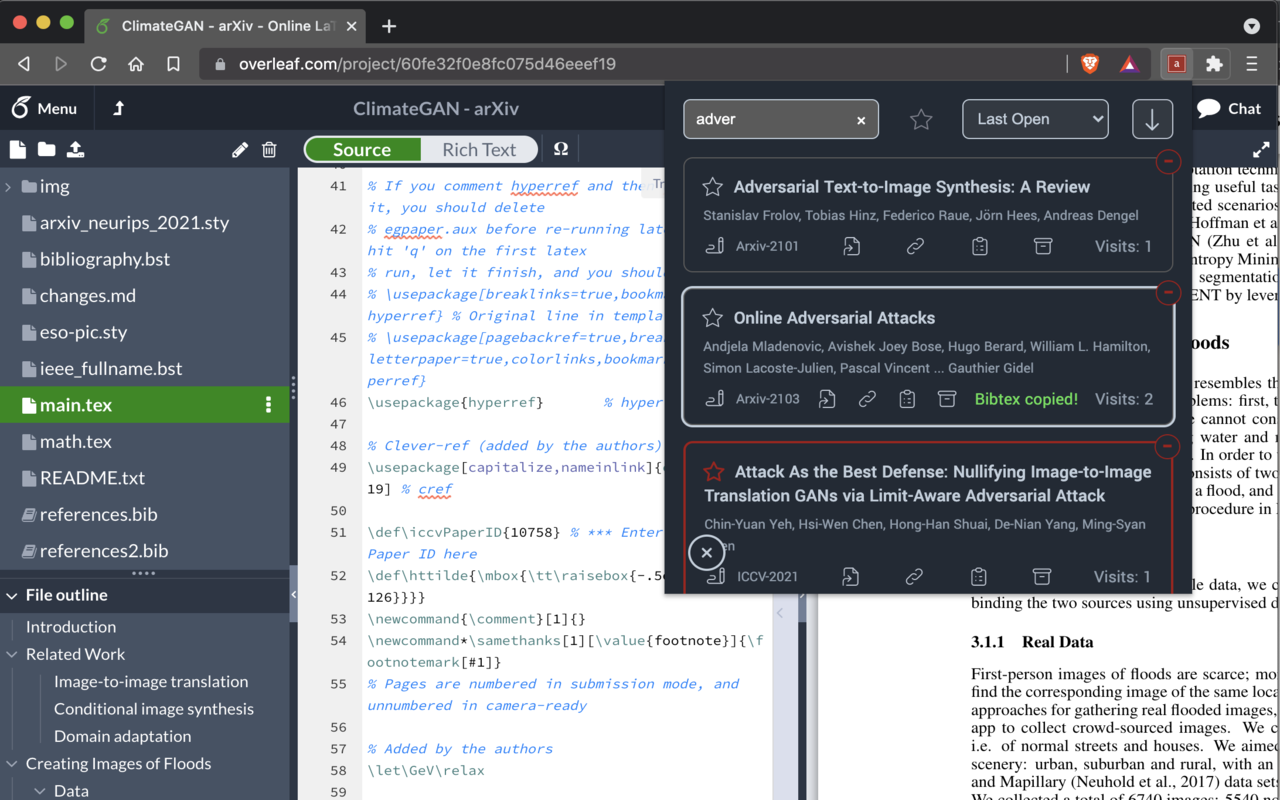Collapse Related Work outline section
Screen dimensions: 1280x800
coord(12,655)
